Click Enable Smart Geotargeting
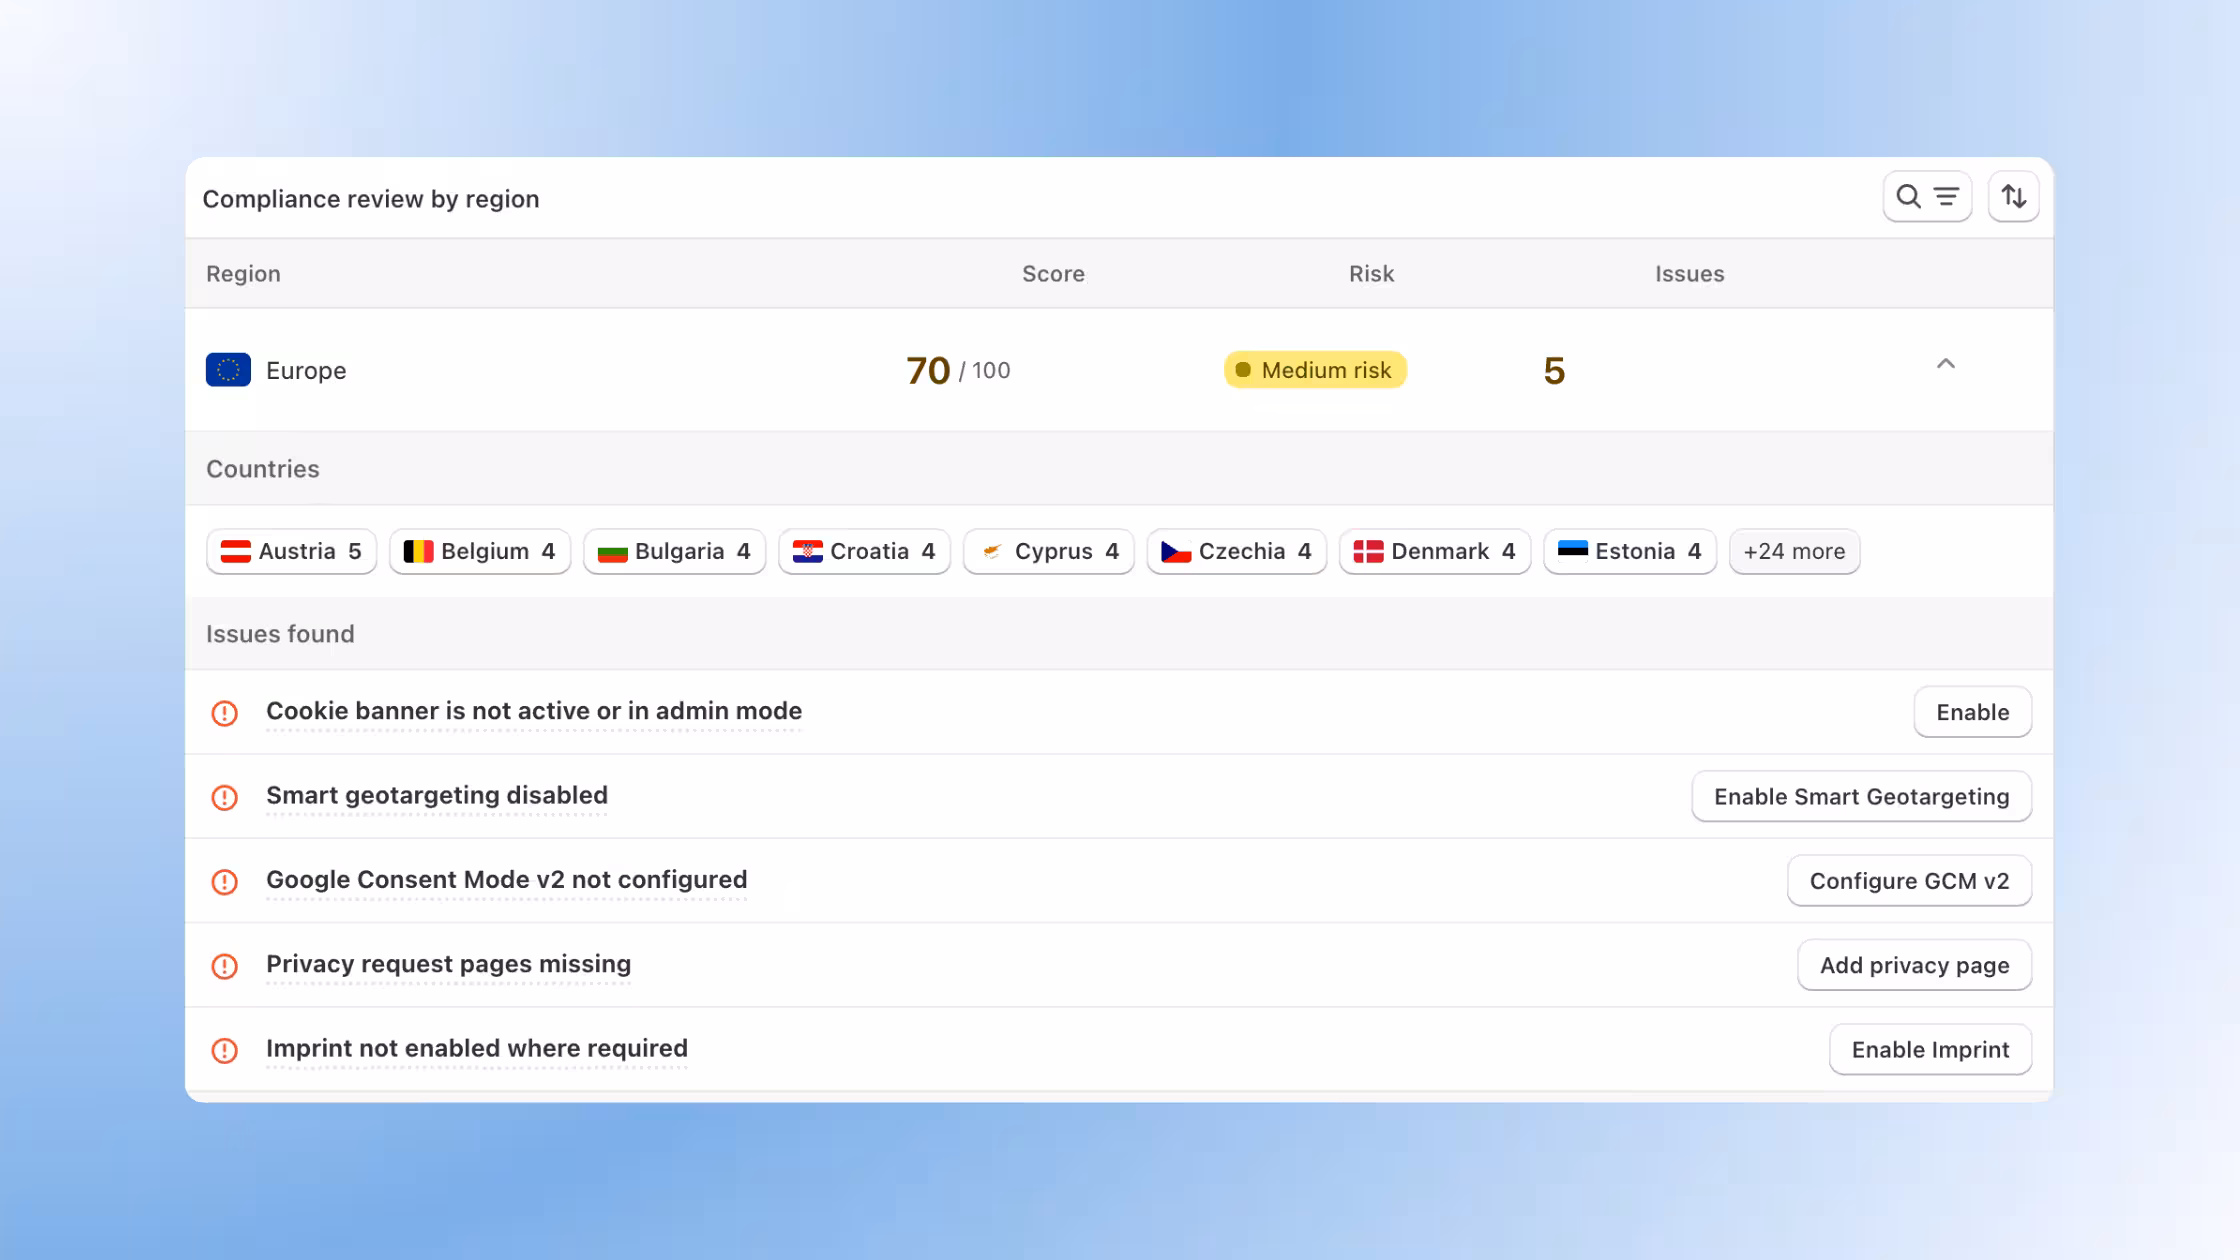Screen dimensions: 2240x1260 coord(1861,797)
